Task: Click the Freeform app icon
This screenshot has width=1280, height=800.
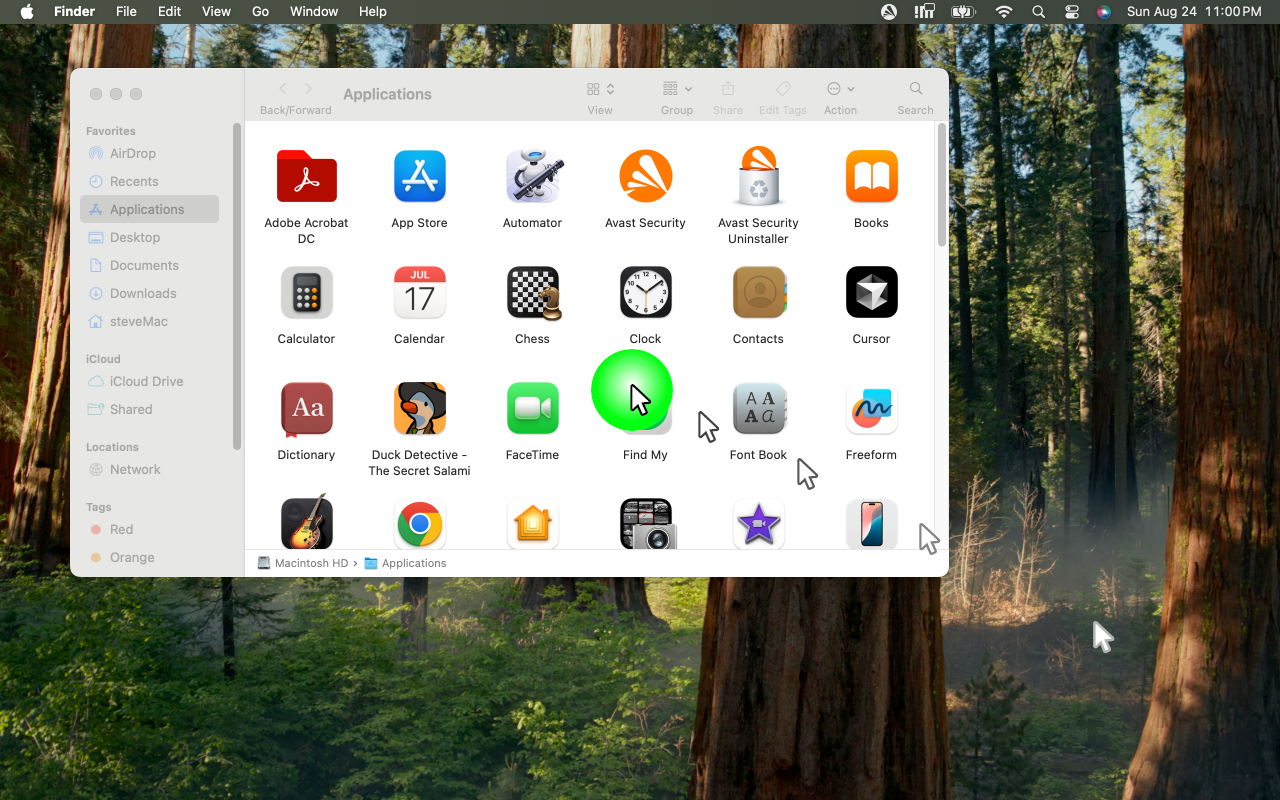Action: 871,408
